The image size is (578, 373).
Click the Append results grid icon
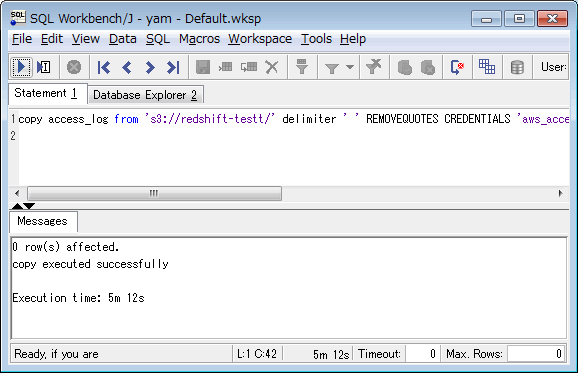[x=487, y=67]
